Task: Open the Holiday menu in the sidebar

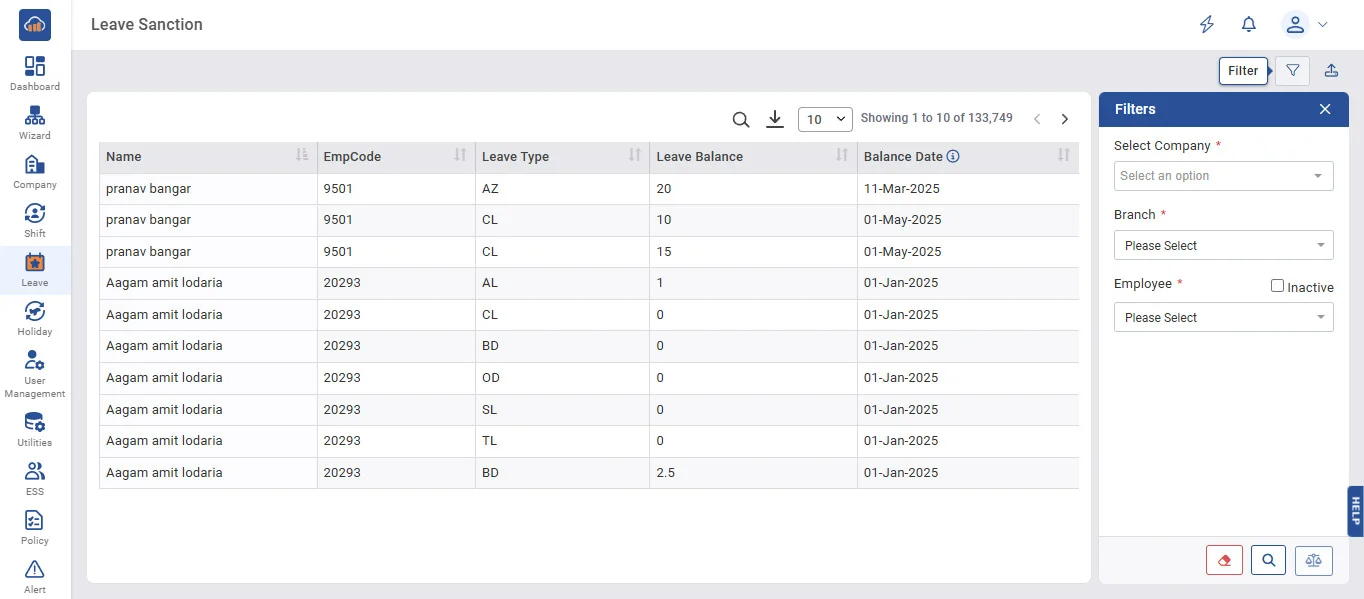Action: (35, 318)
